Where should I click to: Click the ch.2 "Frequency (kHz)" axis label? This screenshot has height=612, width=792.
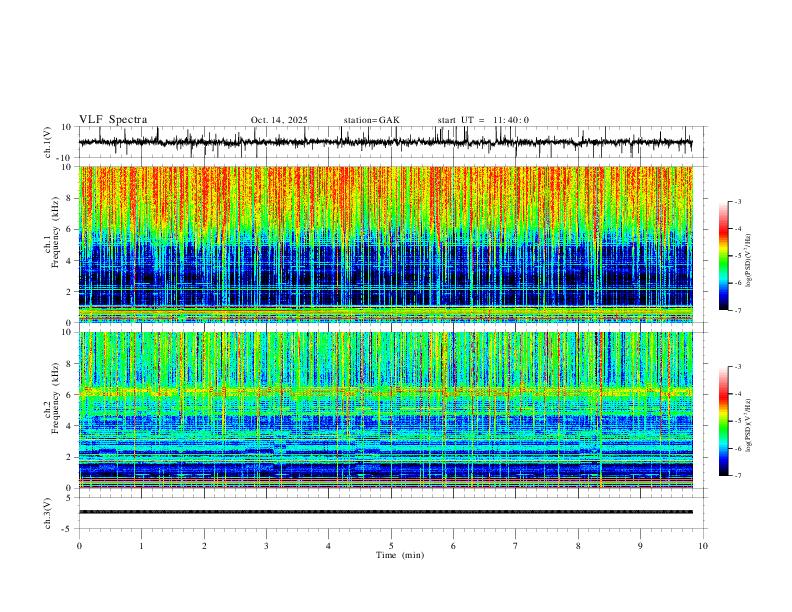[55, 398]
